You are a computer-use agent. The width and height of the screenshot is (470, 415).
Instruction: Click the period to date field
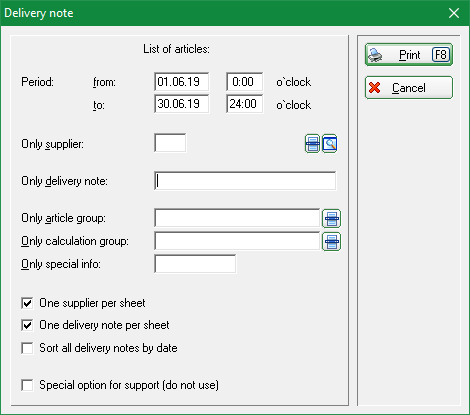(x=182, y=104)
